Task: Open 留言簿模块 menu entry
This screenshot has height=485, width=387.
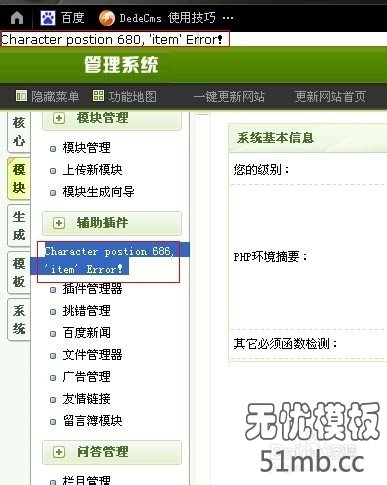Action: pyautogui.click(x=92, y=421)
